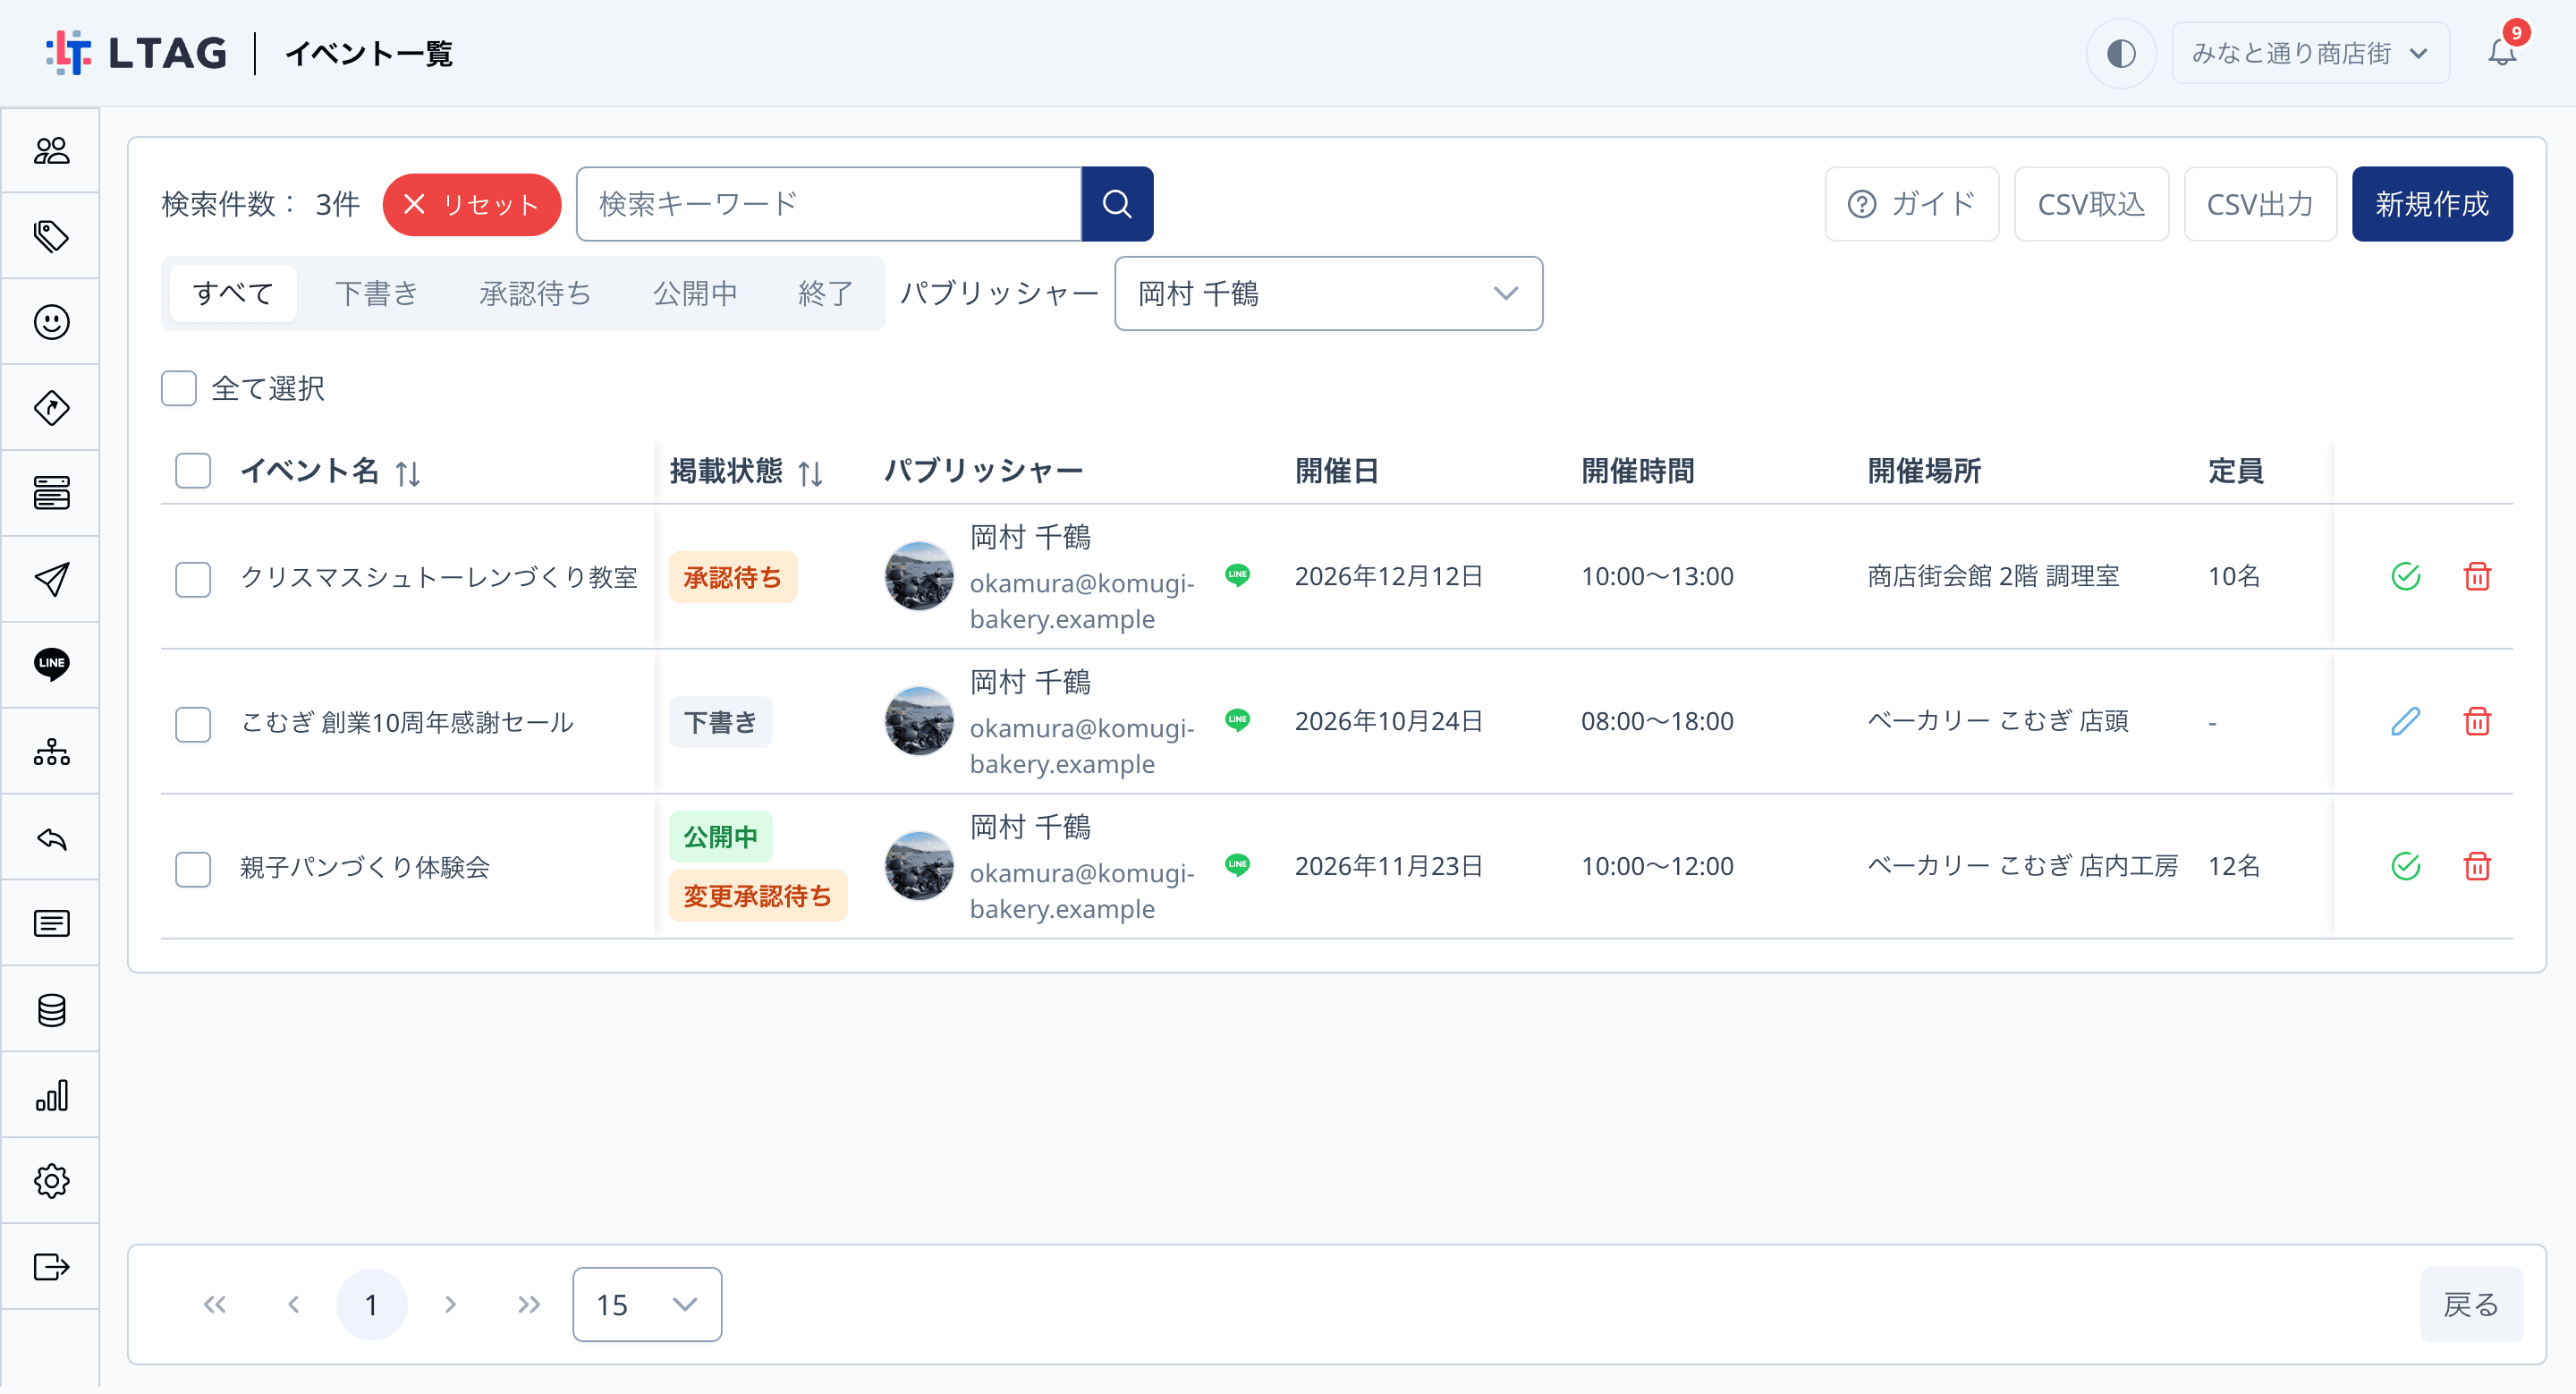Viewport: 2576px width, 1394px height.
Task: Click the 変更承認待ち status badge
Action: pyautogui.click(x=757, y=896)
